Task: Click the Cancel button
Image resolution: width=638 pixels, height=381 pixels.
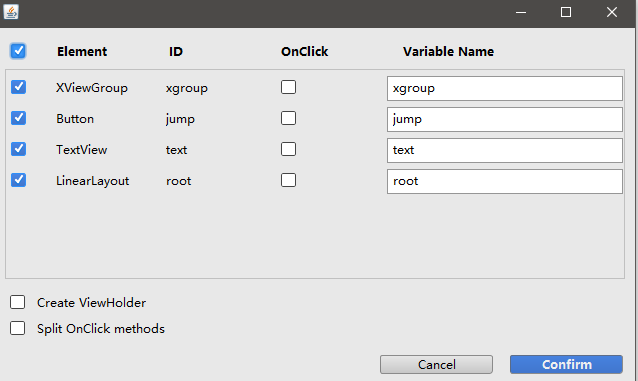Action: click(x=436, y=364)
